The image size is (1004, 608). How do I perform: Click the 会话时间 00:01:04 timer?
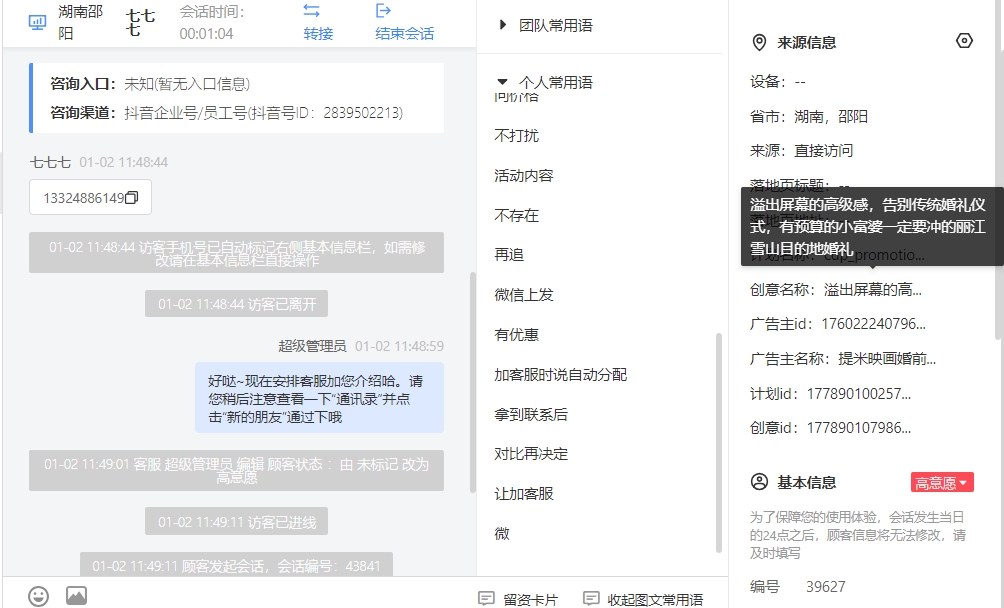point(212,22)
